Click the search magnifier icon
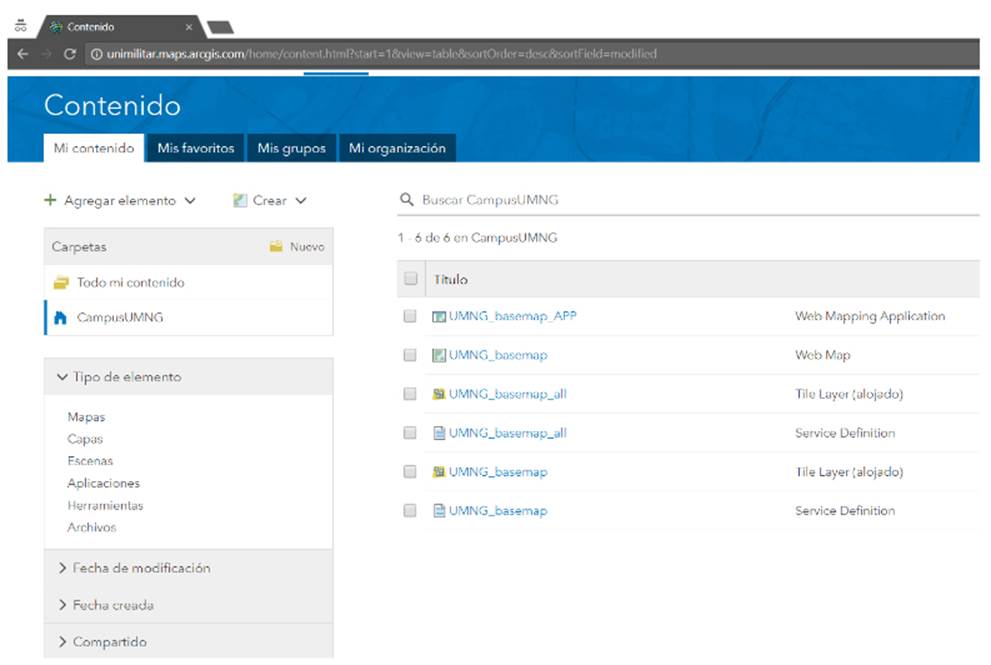This screenshot has height=665, width=991. [406, 200]
